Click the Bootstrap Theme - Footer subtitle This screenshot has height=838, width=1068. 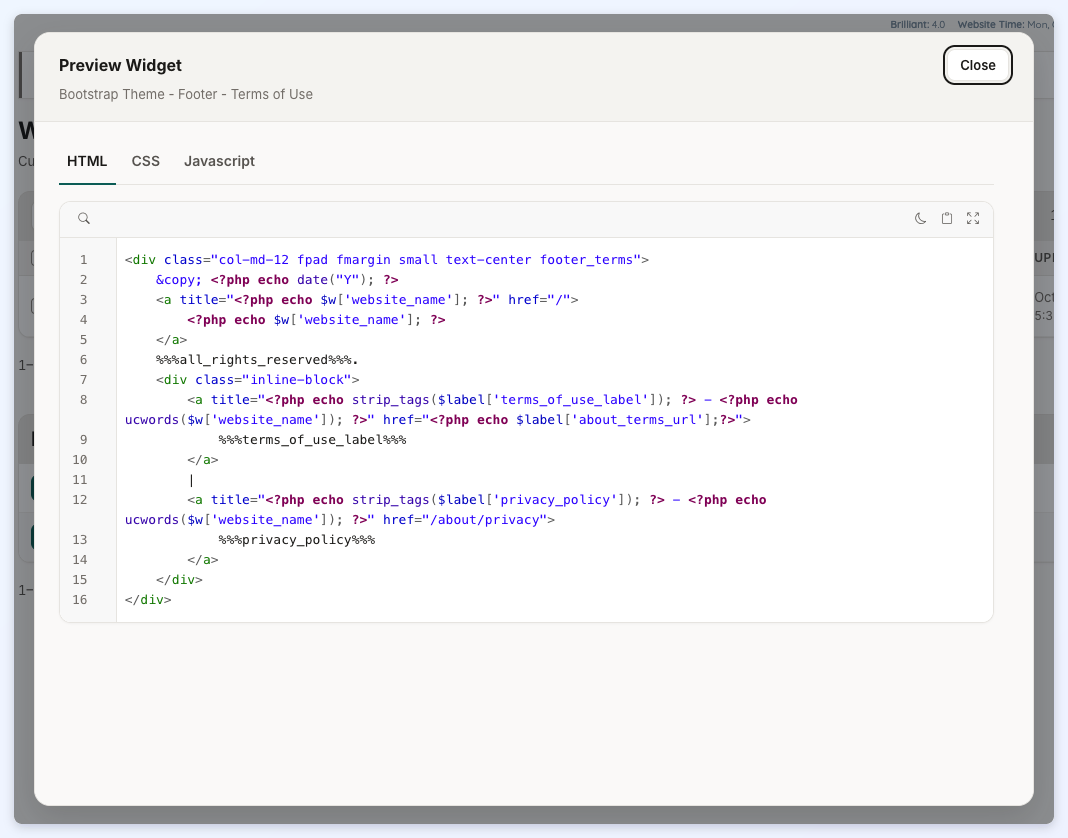tap(186, 95)
